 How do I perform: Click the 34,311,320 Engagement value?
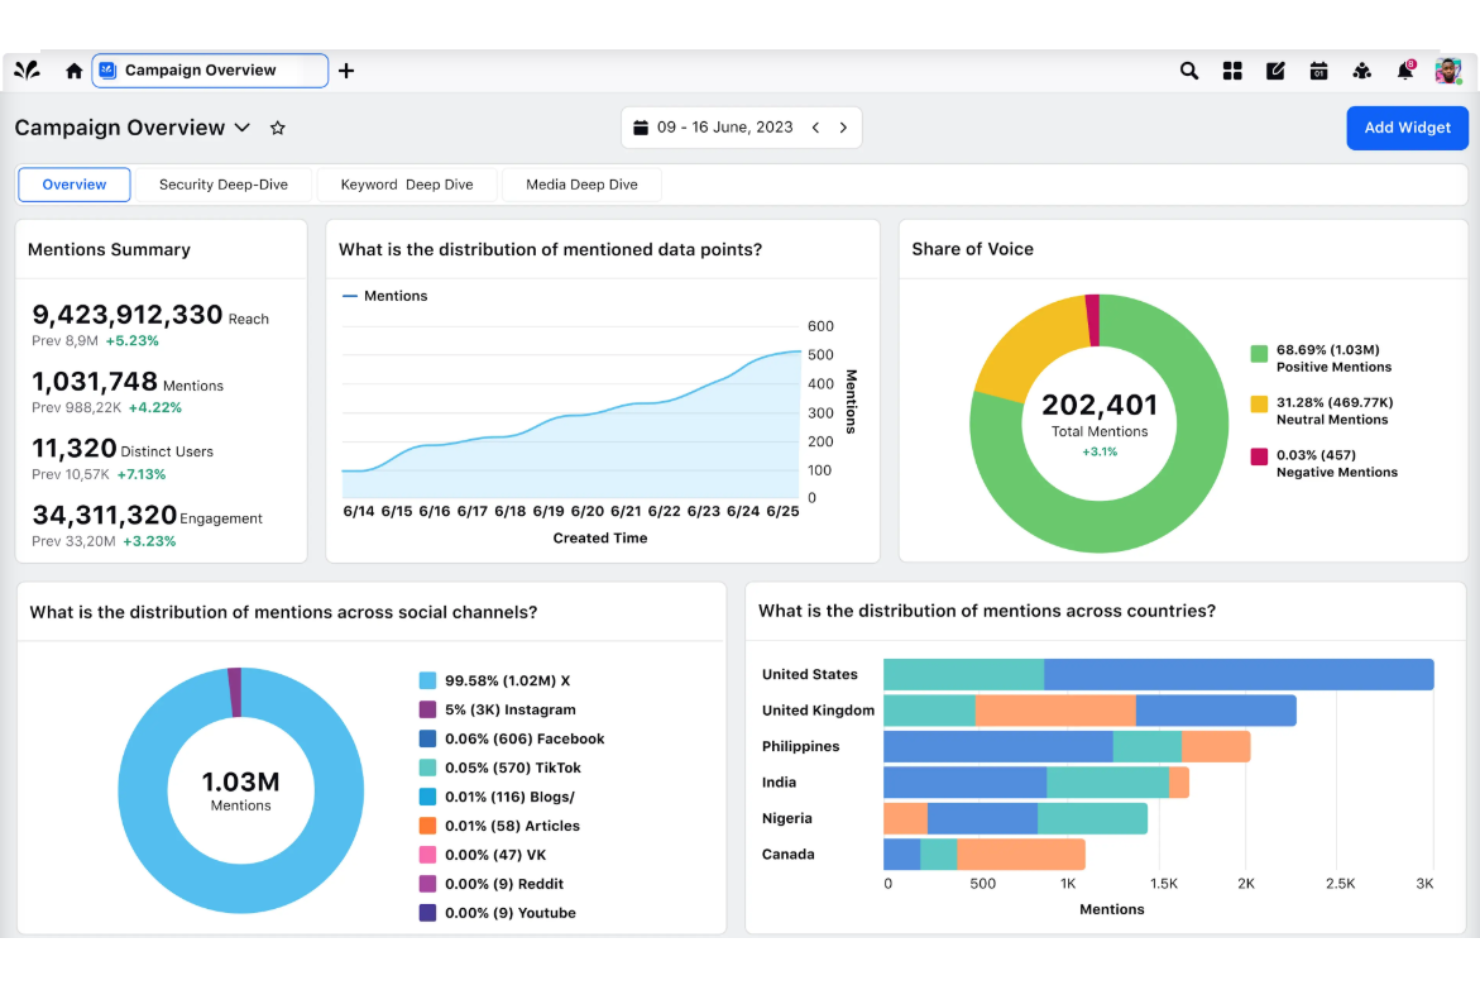click(105, 515)
